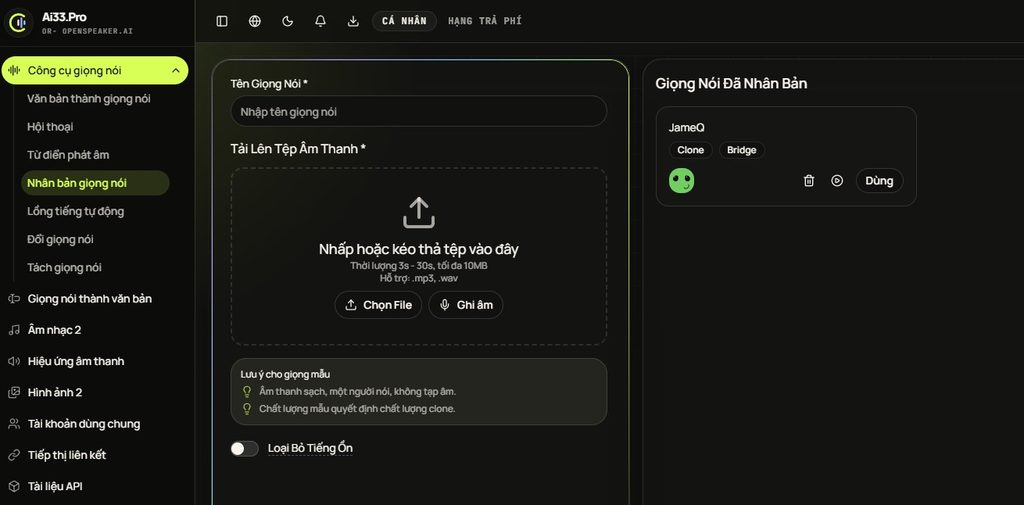Collapse Công cụ giọng nói with its chevron
Screen dimensions: 1024x505
pos(175,71)
